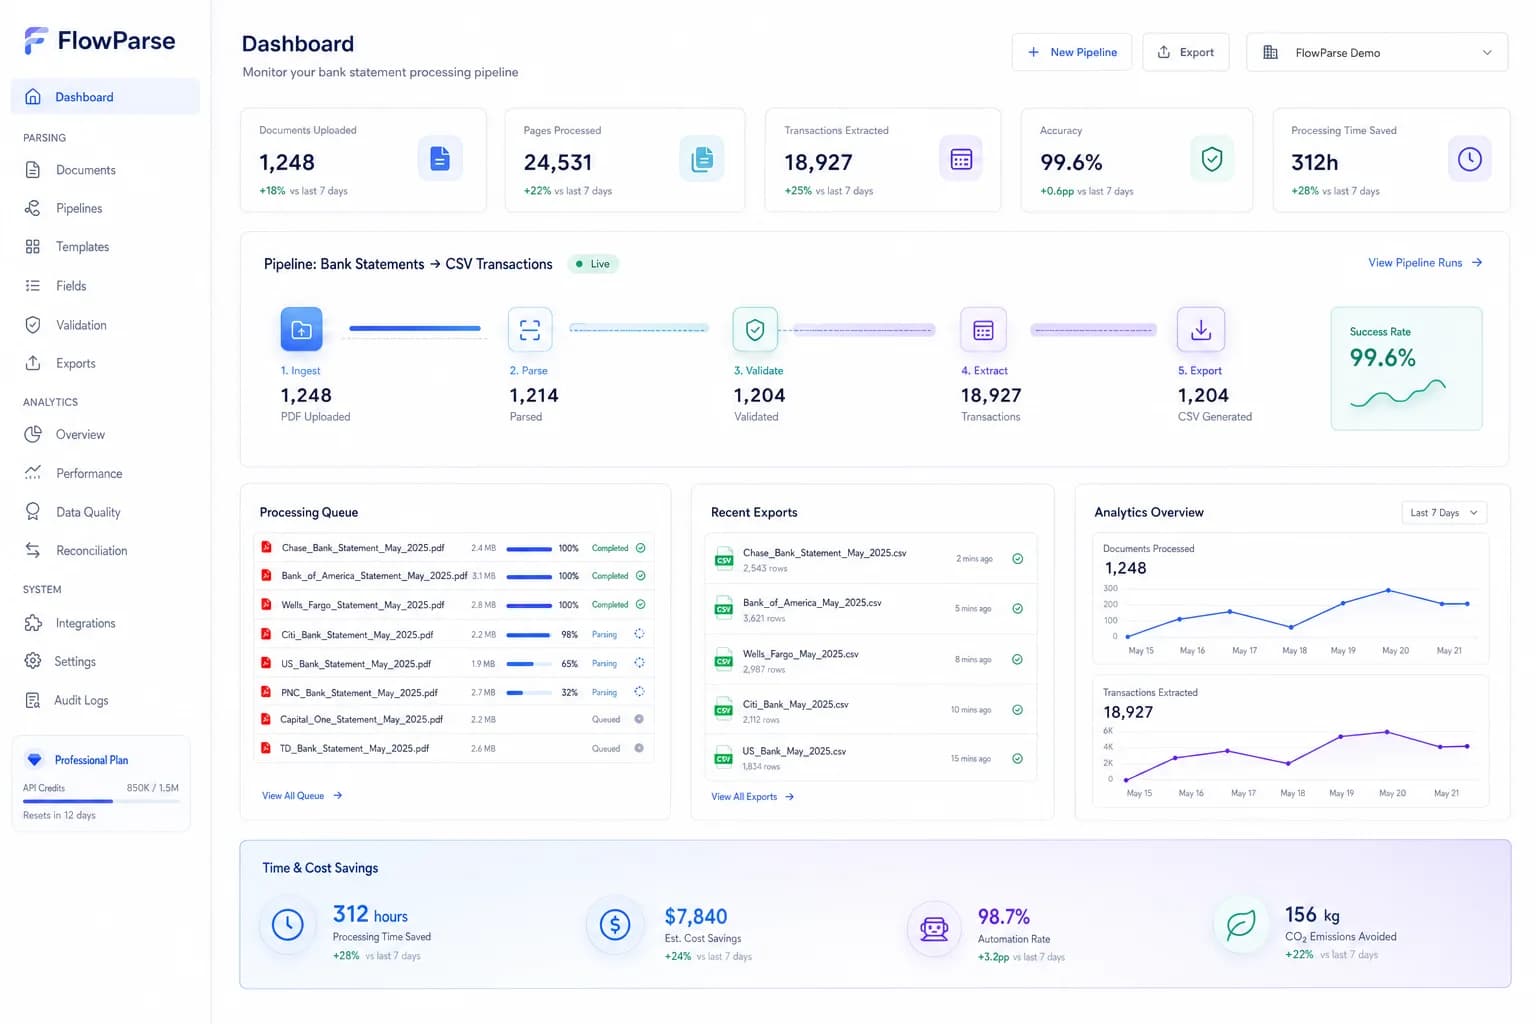Screen dimensions: 1536x1024
Task: Click CSV icon for US_Bank_May_2025.csv
Action: pyautogui.click(x=724, y=758)
